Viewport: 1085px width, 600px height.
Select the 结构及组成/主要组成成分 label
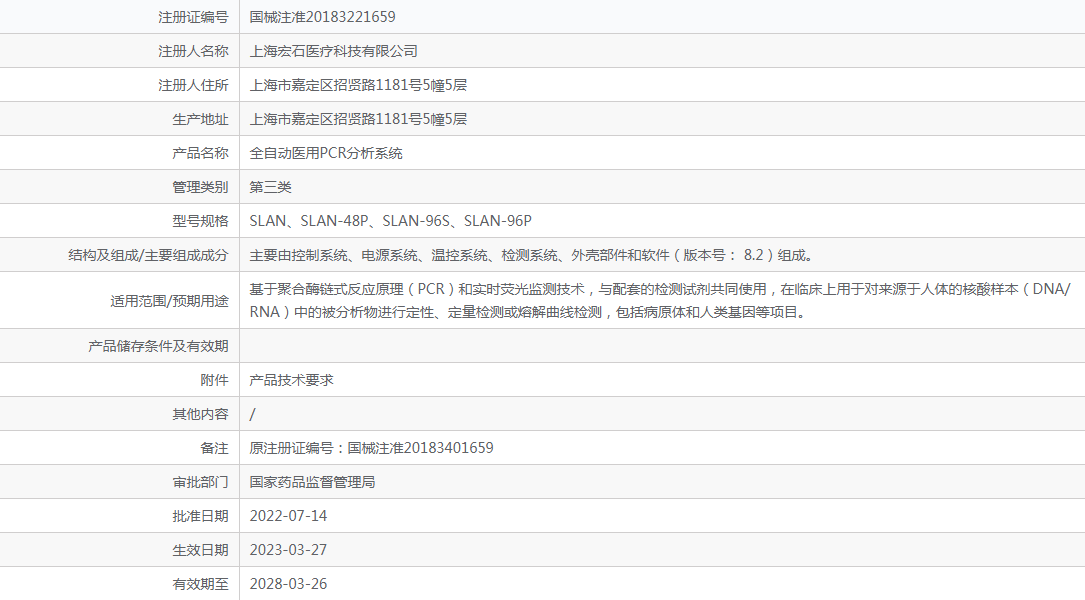point(148,255)
